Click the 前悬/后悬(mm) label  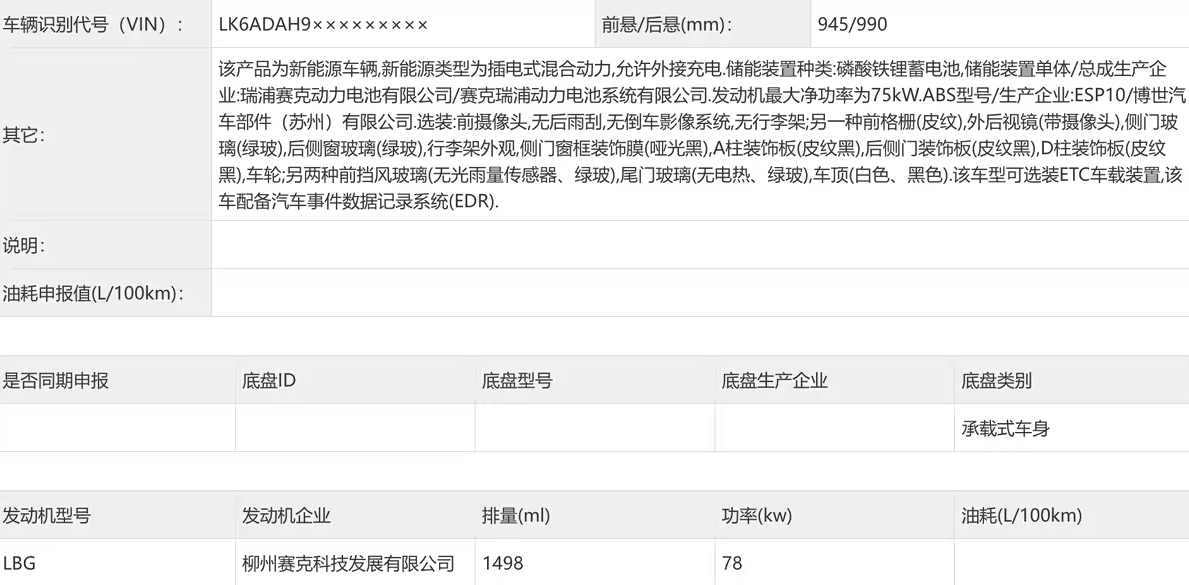point(667,24)
